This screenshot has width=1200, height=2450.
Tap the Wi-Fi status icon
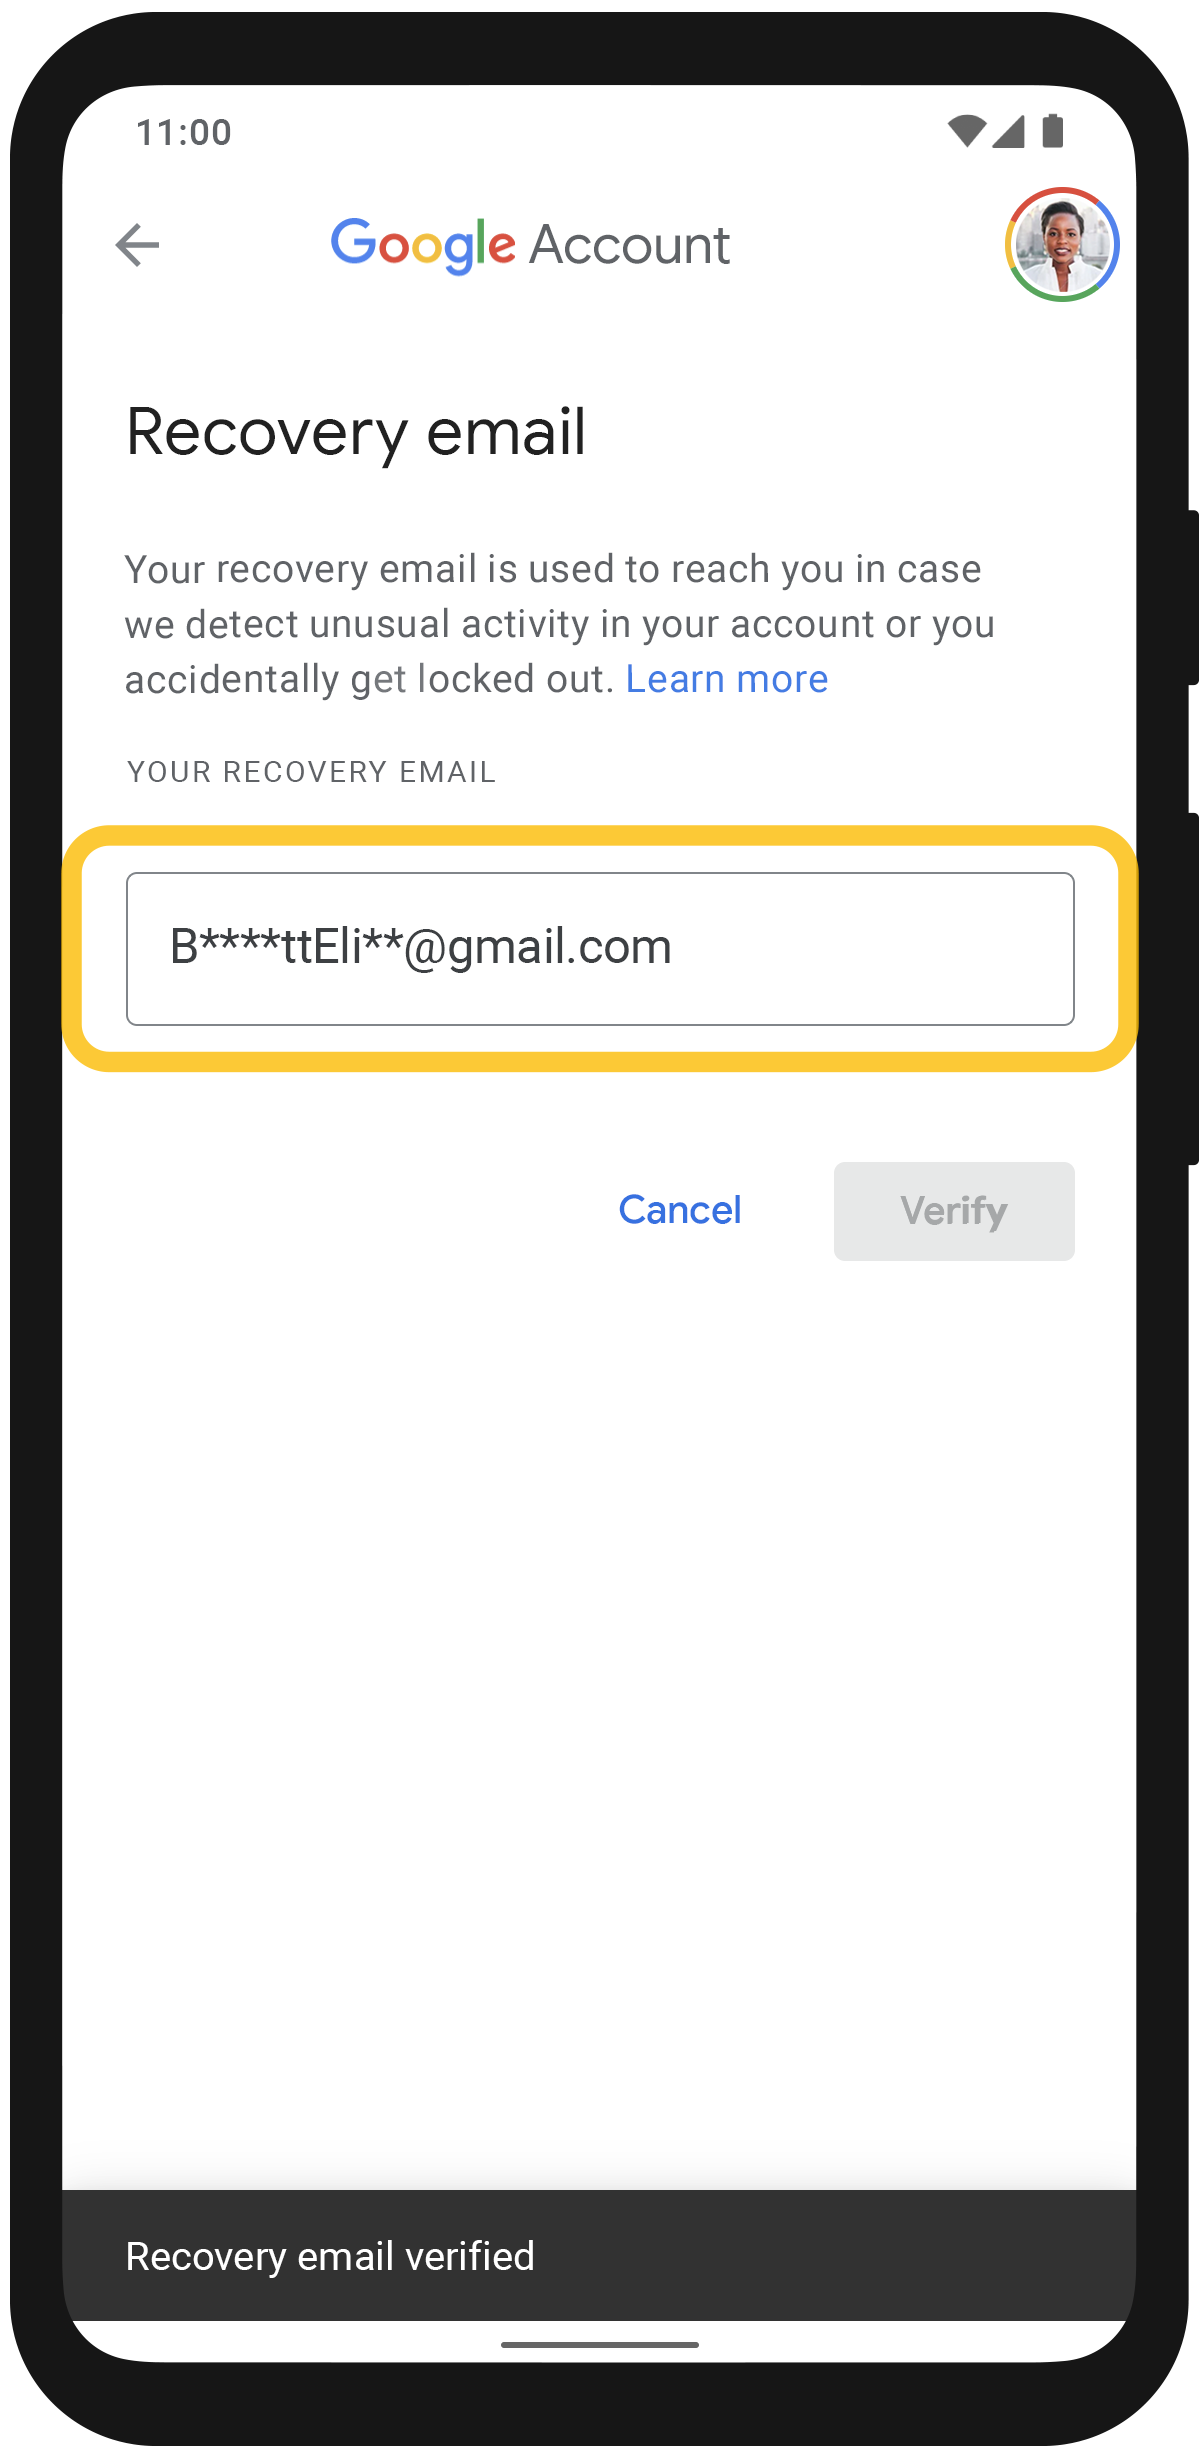point(966,131)
